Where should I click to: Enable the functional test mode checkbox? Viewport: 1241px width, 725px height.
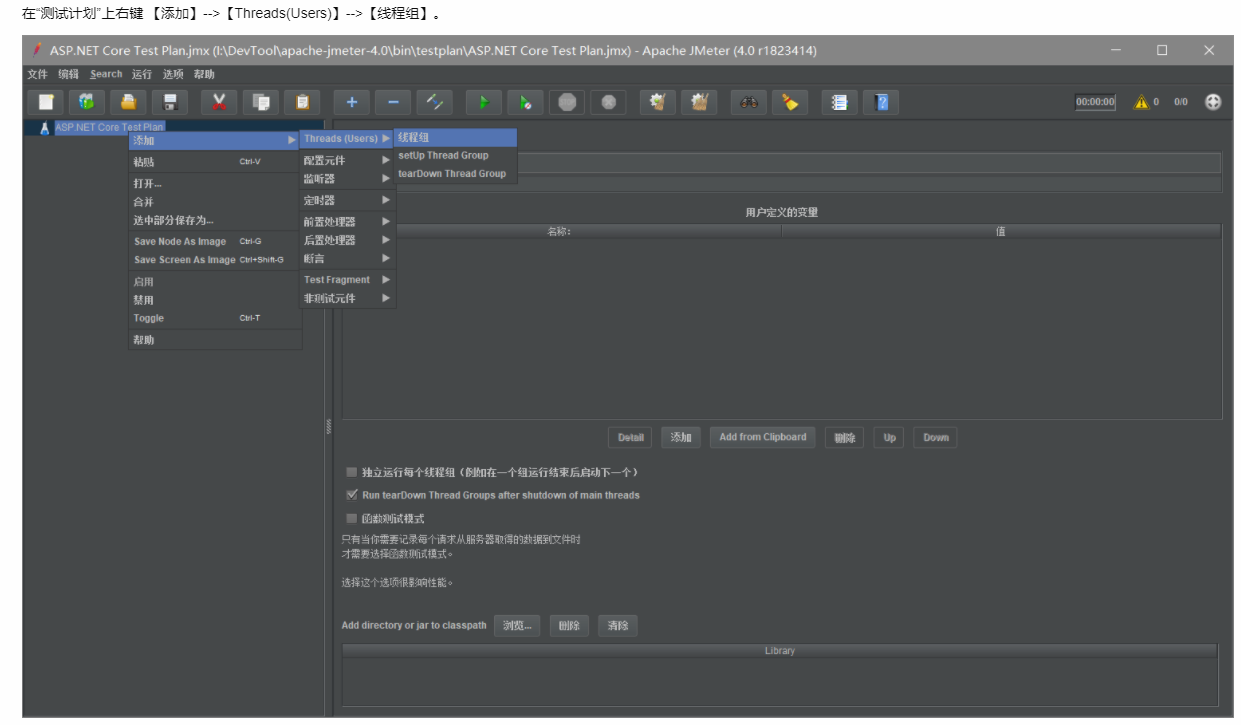351,519
